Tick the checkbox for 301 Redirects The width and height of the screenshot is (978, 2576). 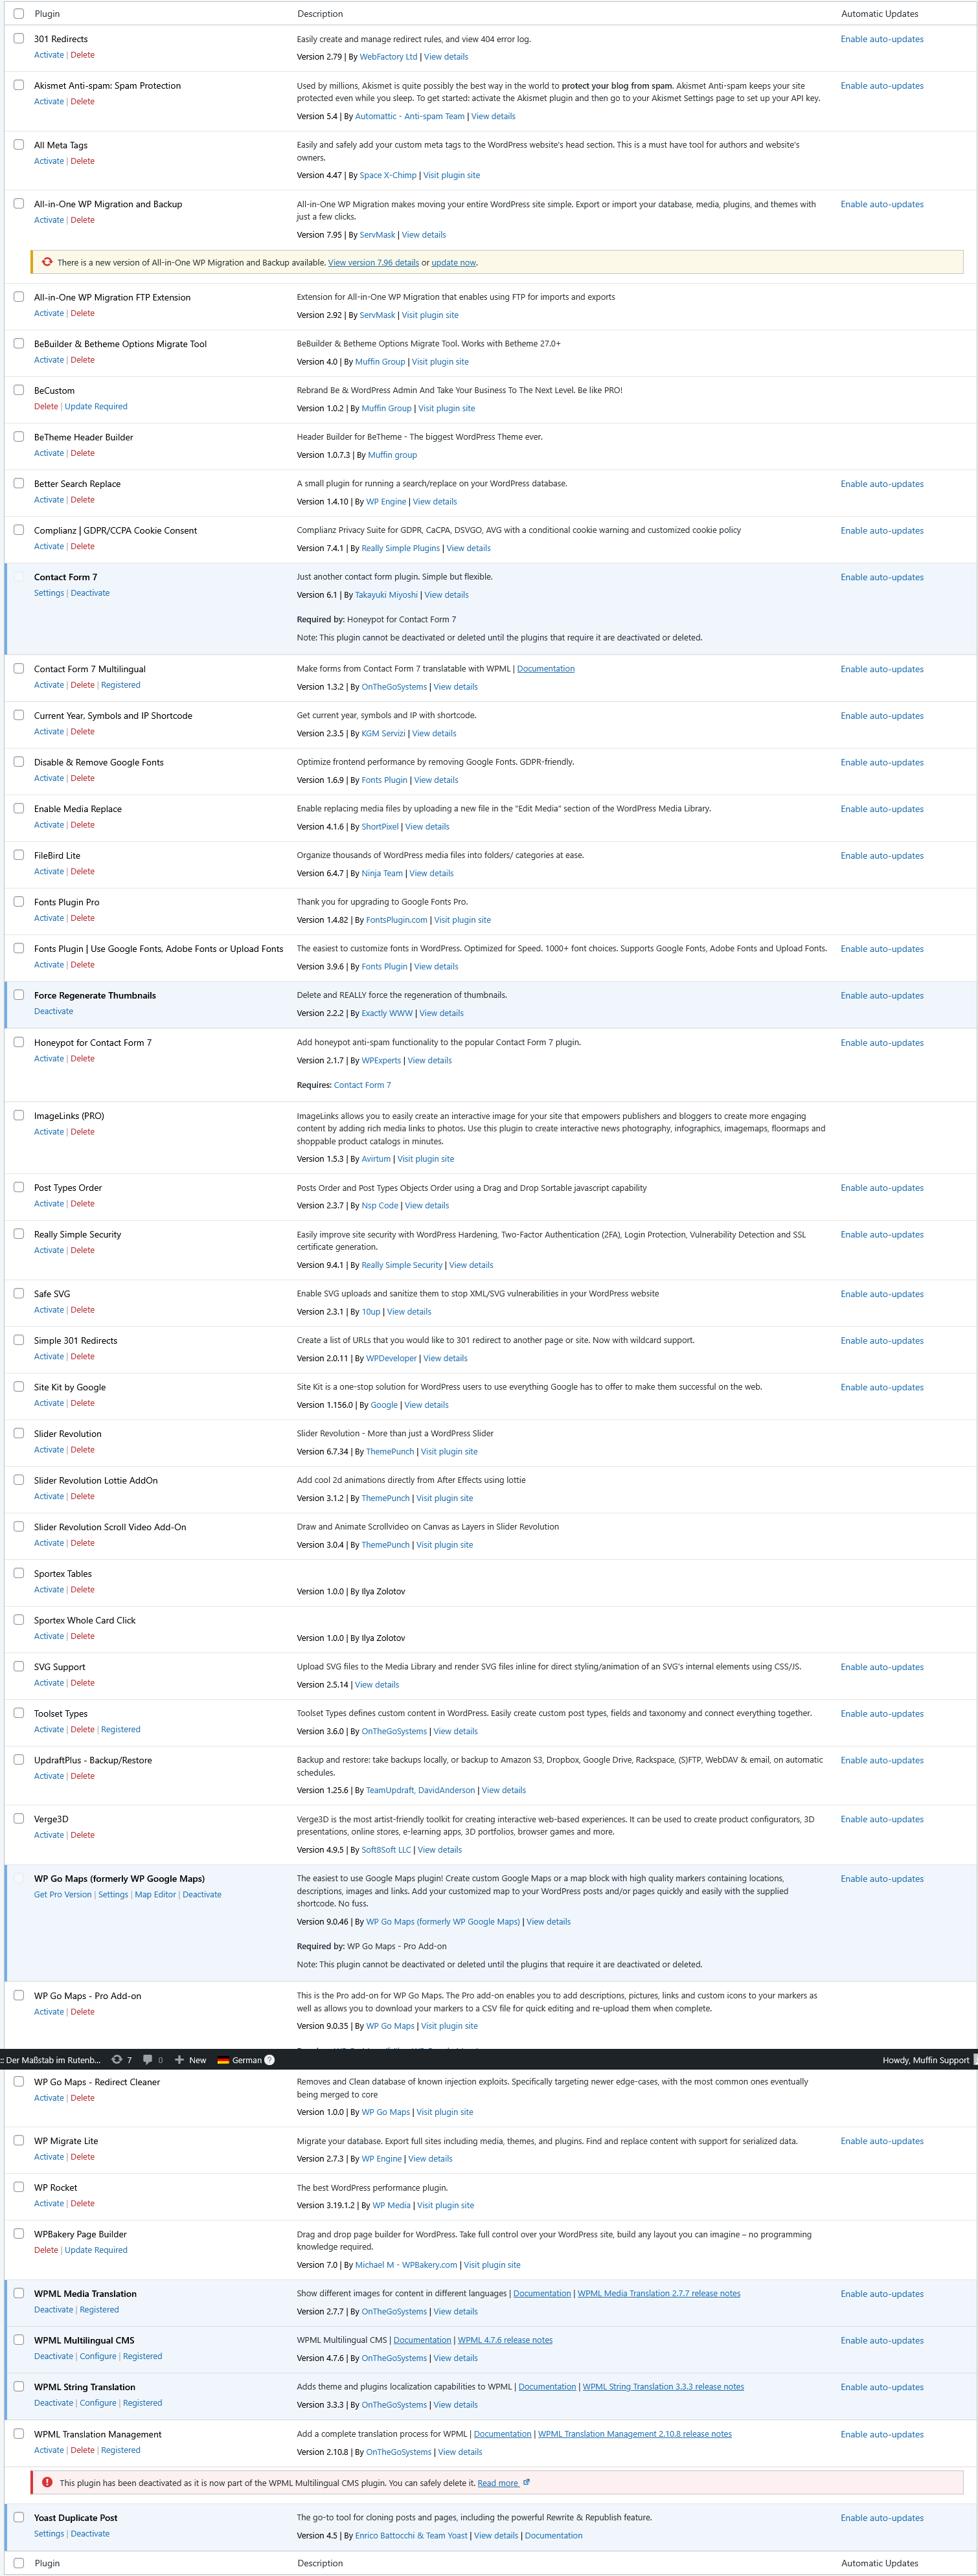click(18, 38)
